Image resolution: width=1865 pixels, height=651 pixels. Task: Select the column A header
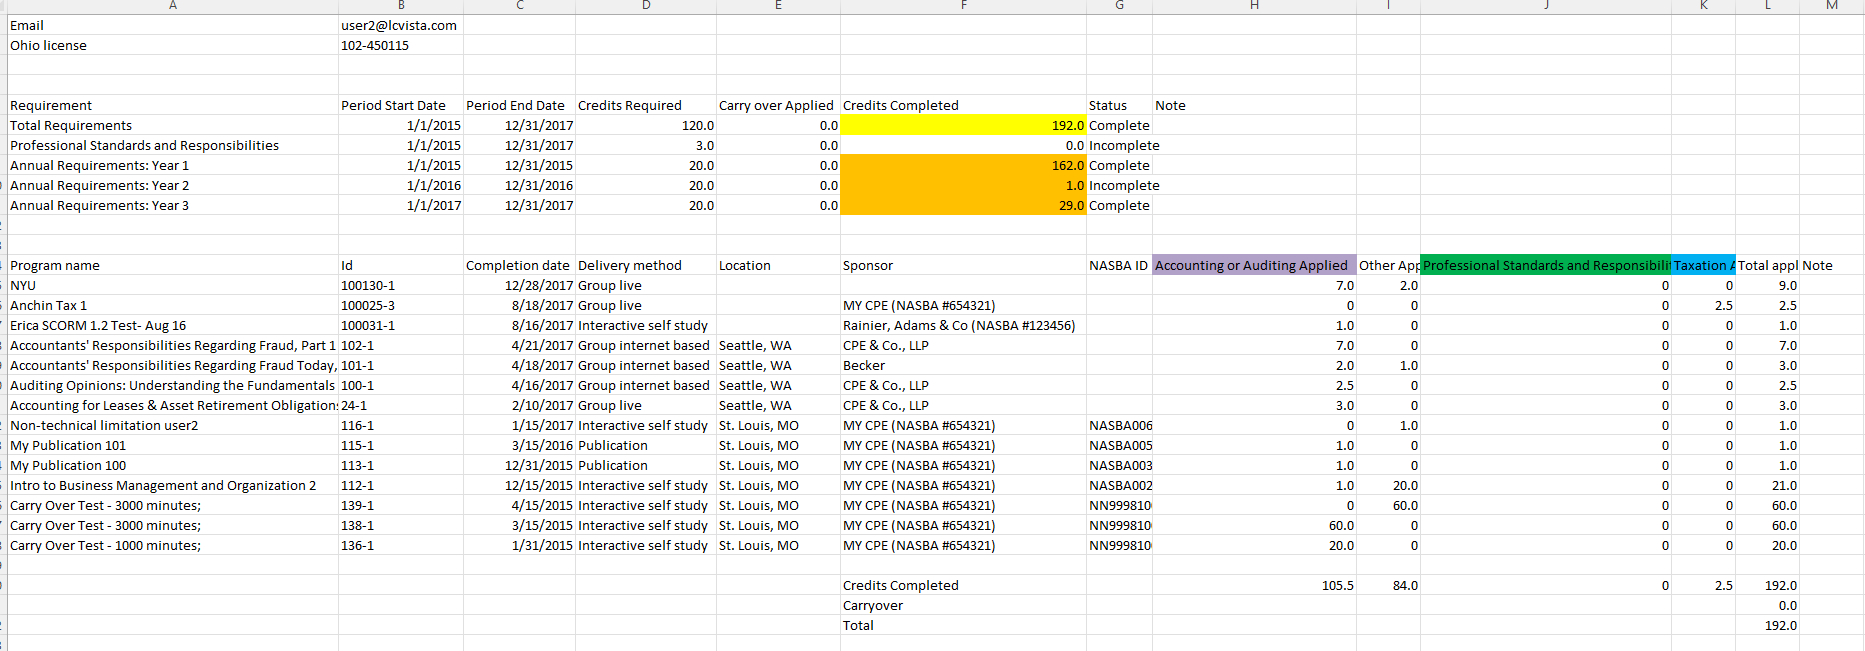172,6
